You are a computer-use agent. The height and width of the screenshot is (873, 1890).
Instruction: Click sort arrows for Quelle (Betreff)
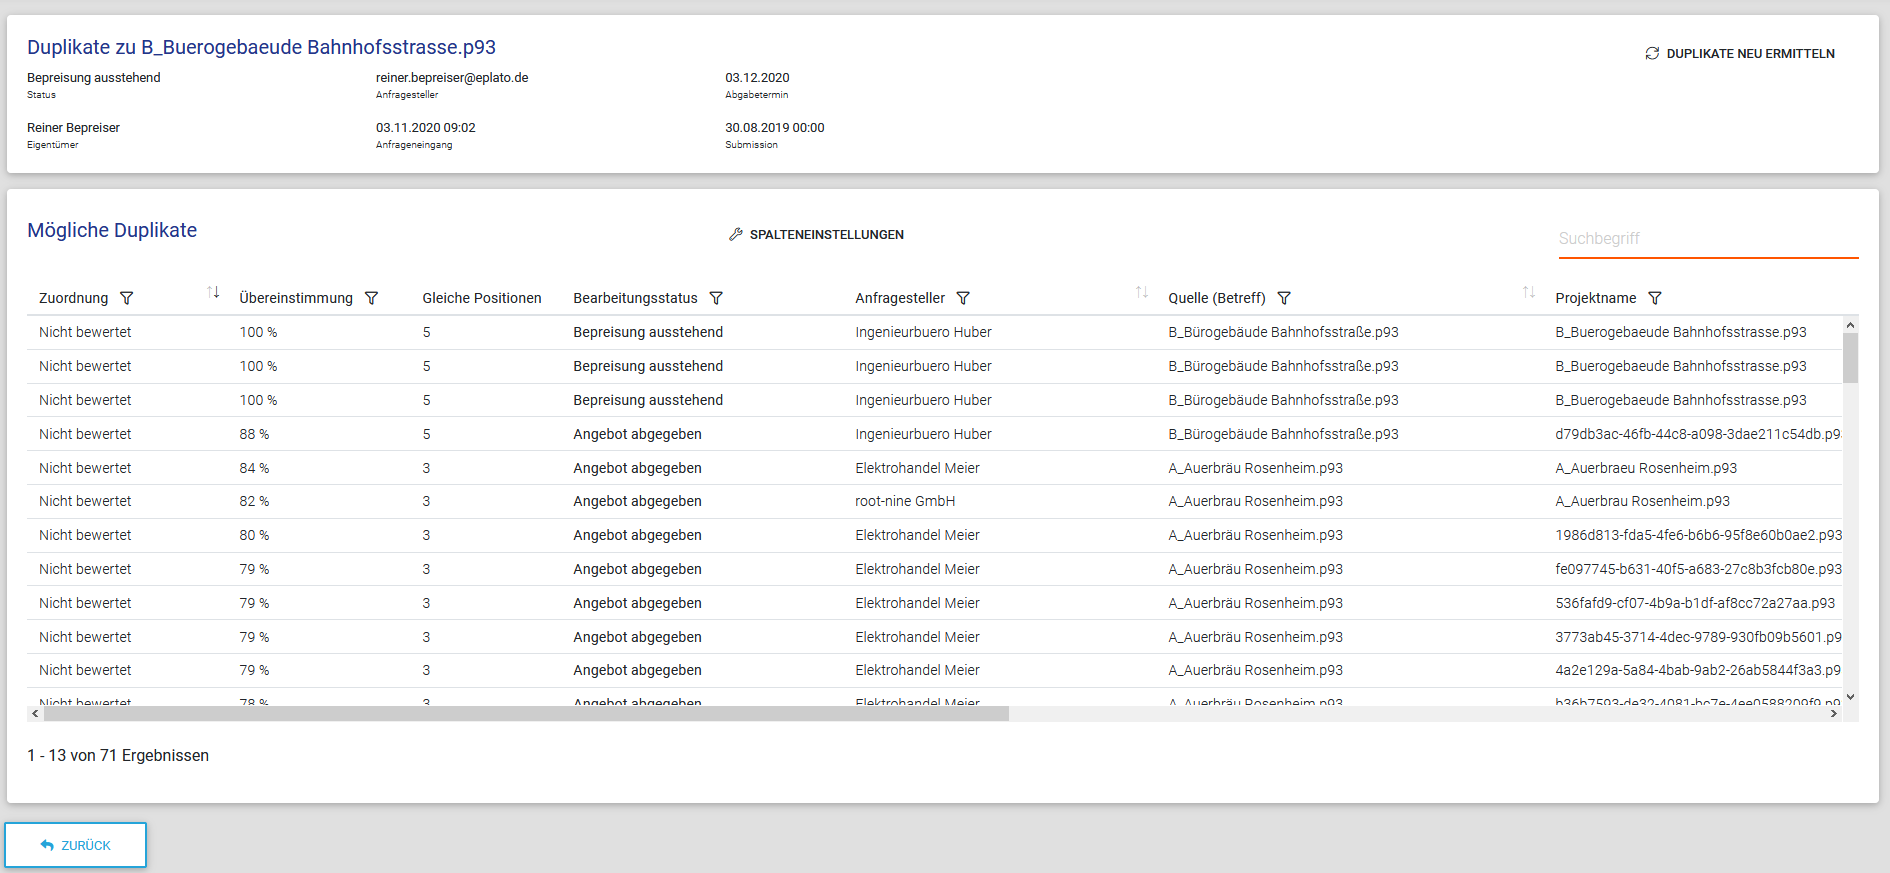[1529, 292]
